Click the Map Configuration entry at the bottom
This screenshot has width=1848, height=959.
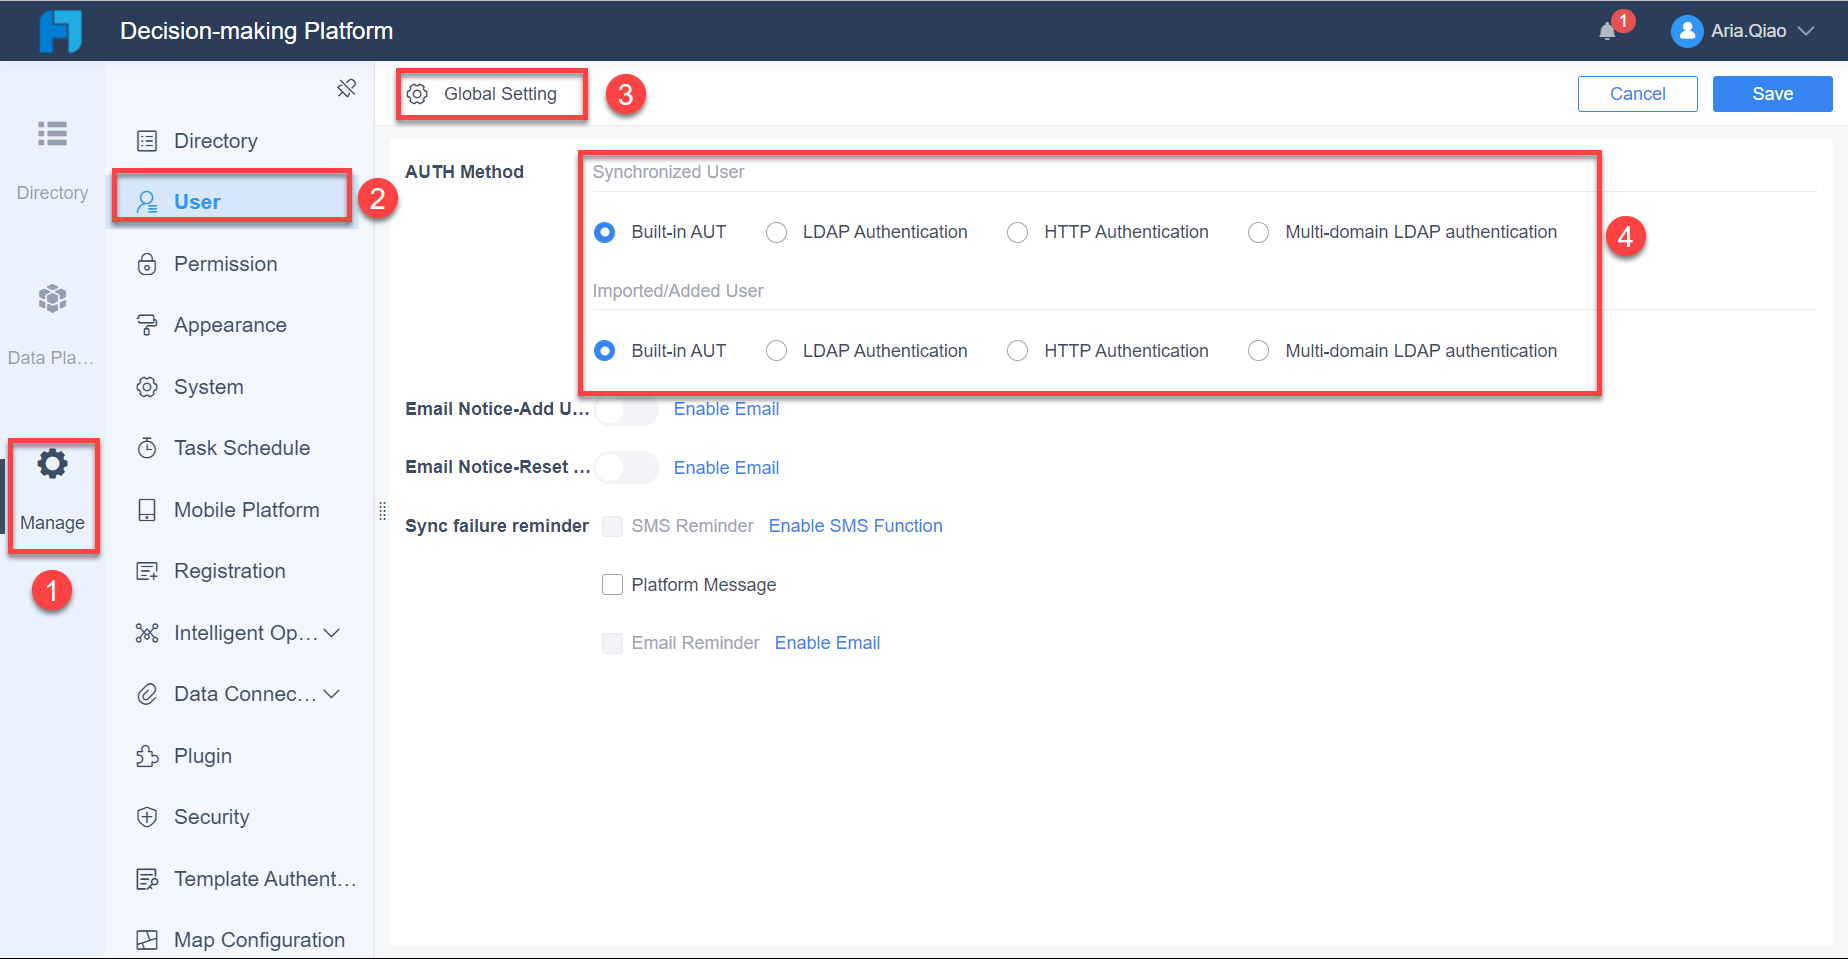[258, 940]
